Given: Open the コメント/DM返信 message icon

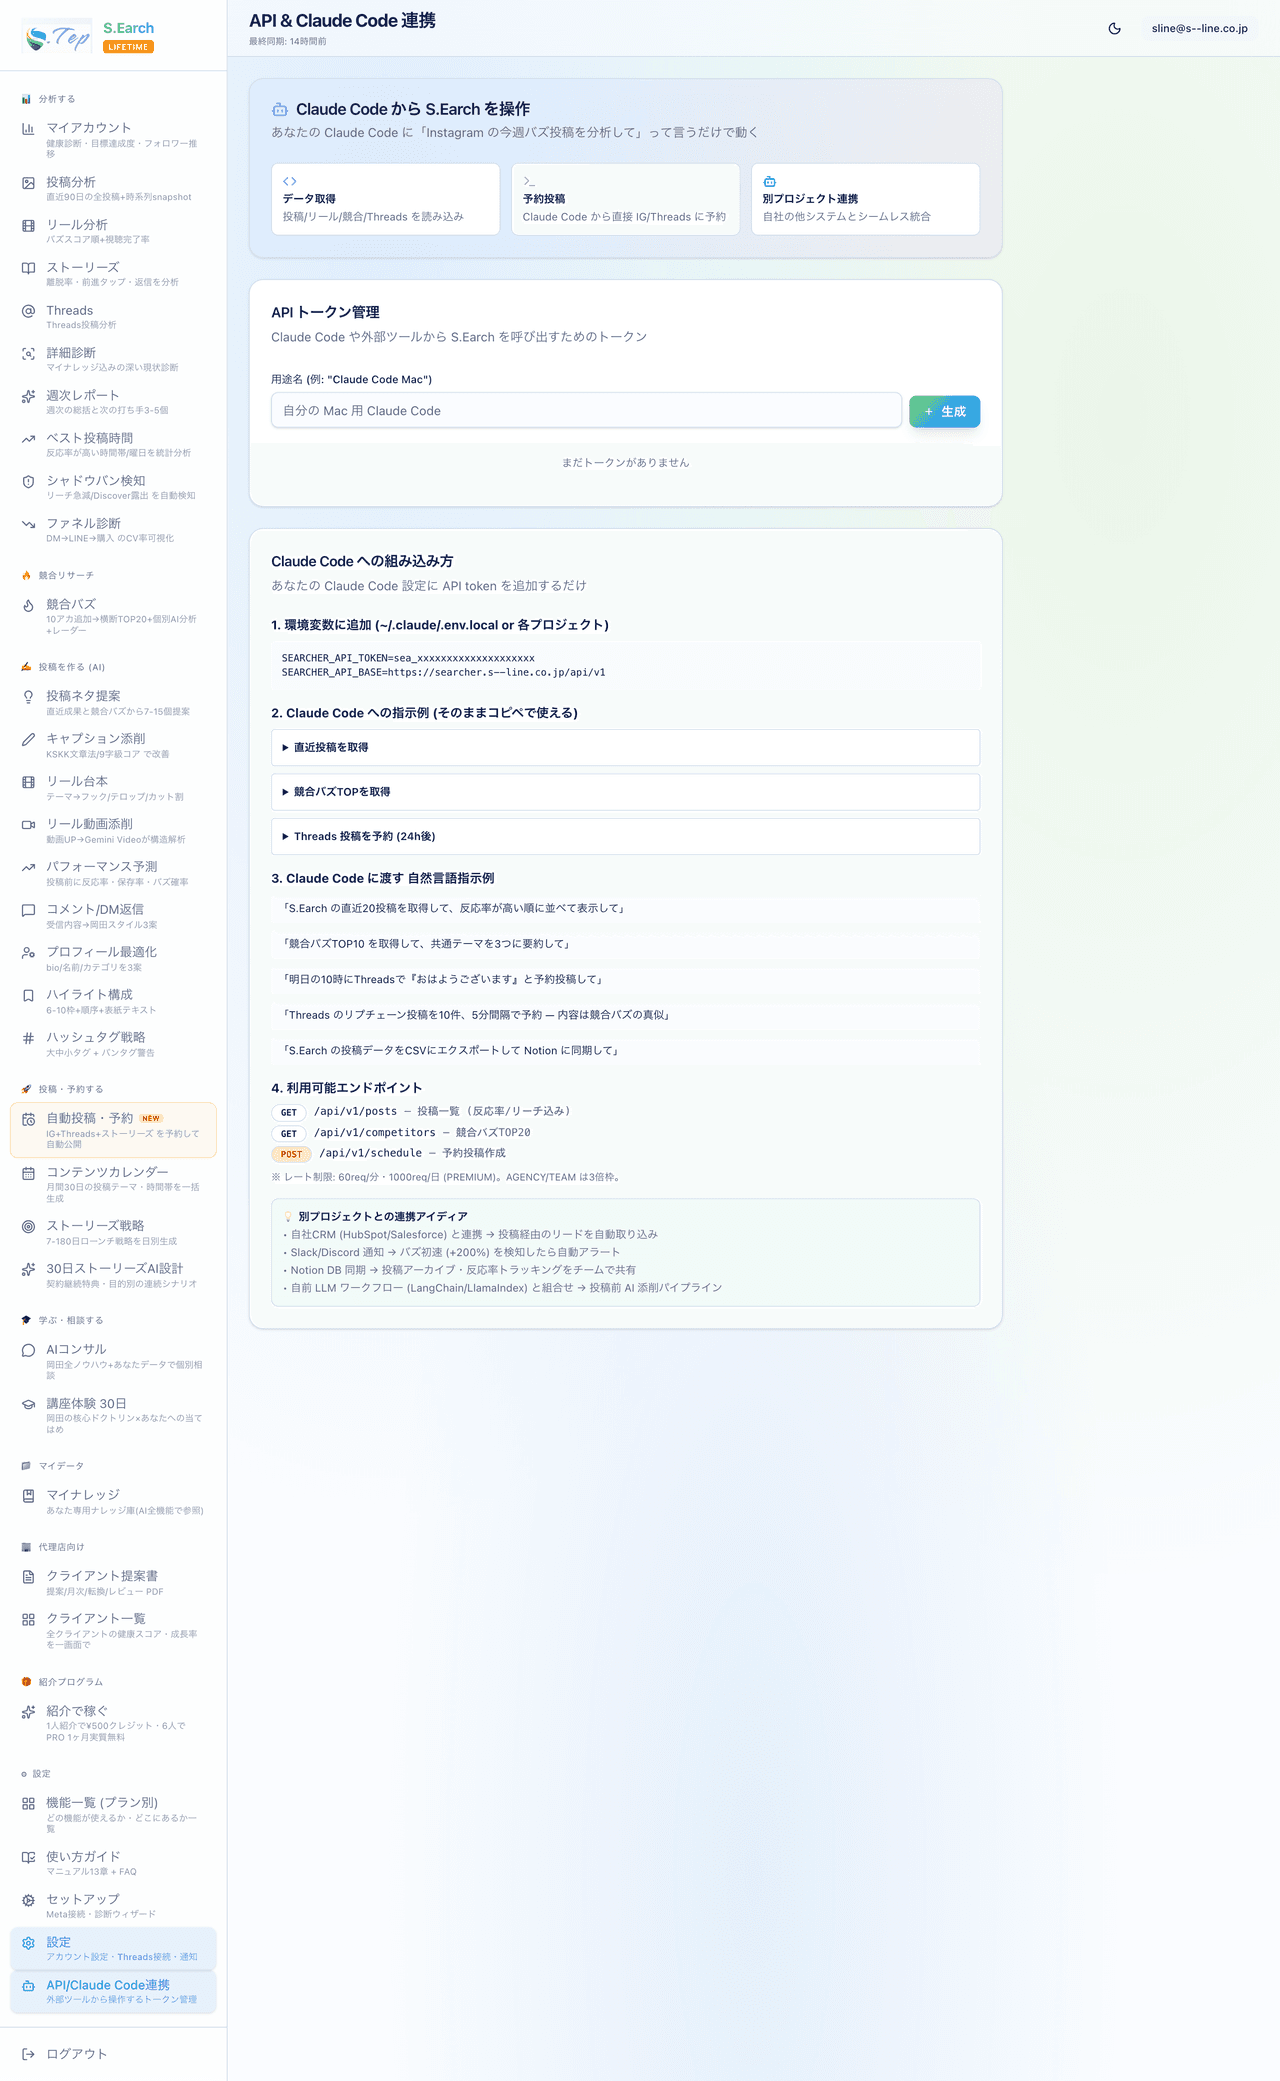Looking at the screenshot, I should 28,910.
